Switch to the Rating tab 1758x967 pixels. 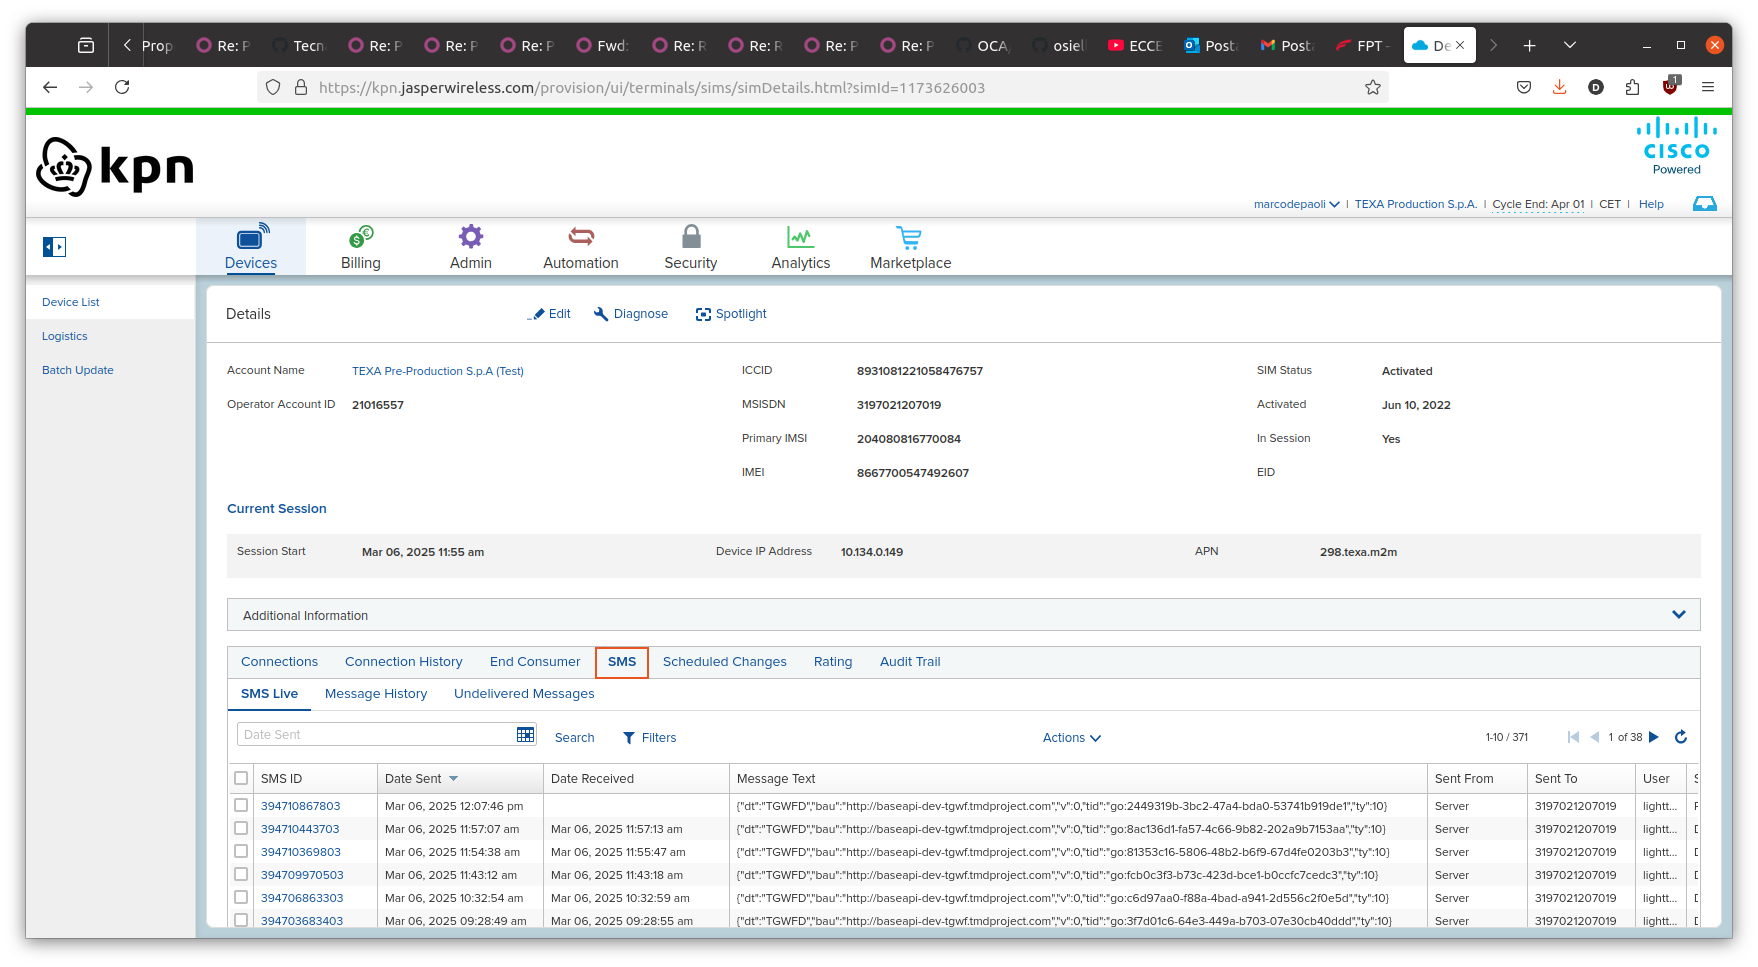[833, 662]
